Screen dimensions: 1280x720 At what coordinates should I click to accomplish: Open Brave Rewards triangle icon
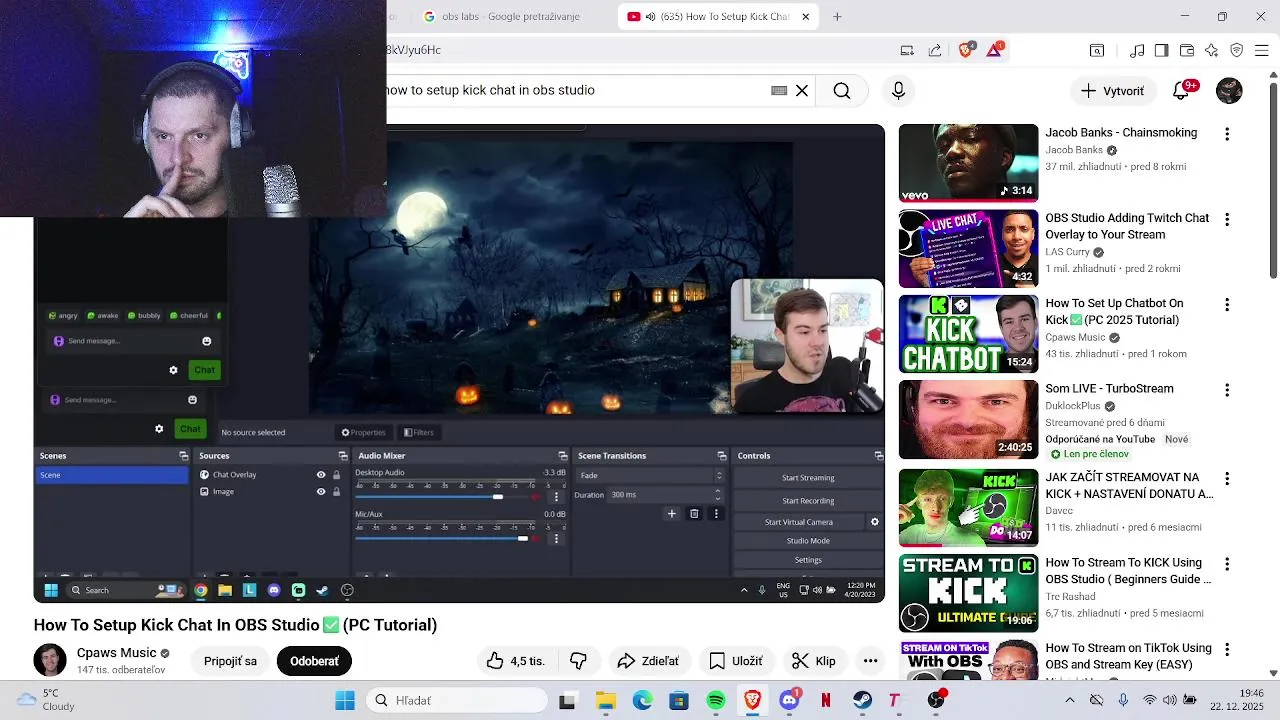pos(995,50)
